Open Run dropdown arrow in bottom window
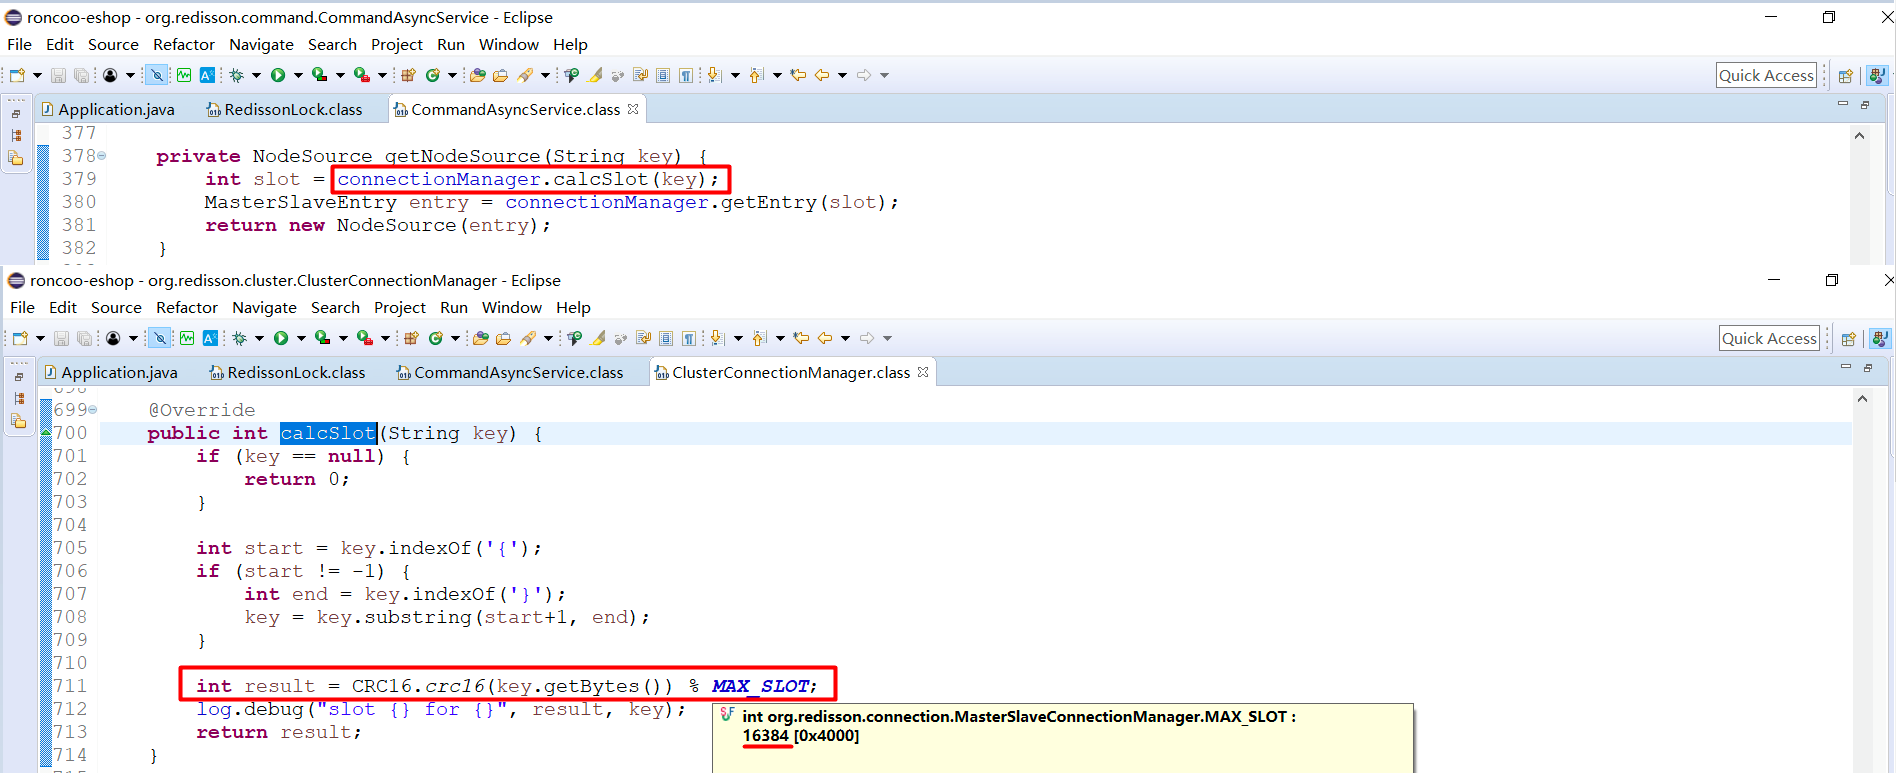Viewport: 1896px width, 773px height. pyautogui.click(x=301, y=338)
